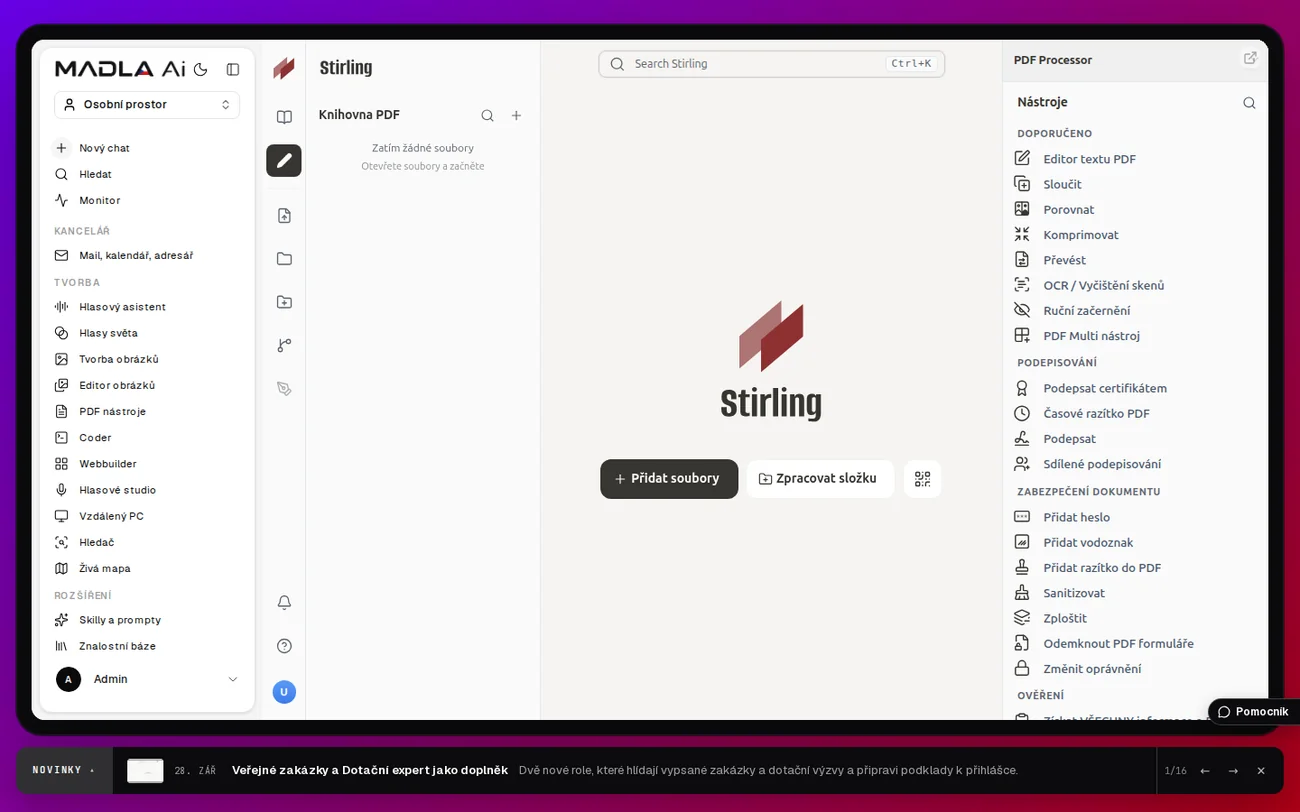Click the search icon in Knihovna PDF
The height and width of the screenshot is (812, 1300).
487,115
